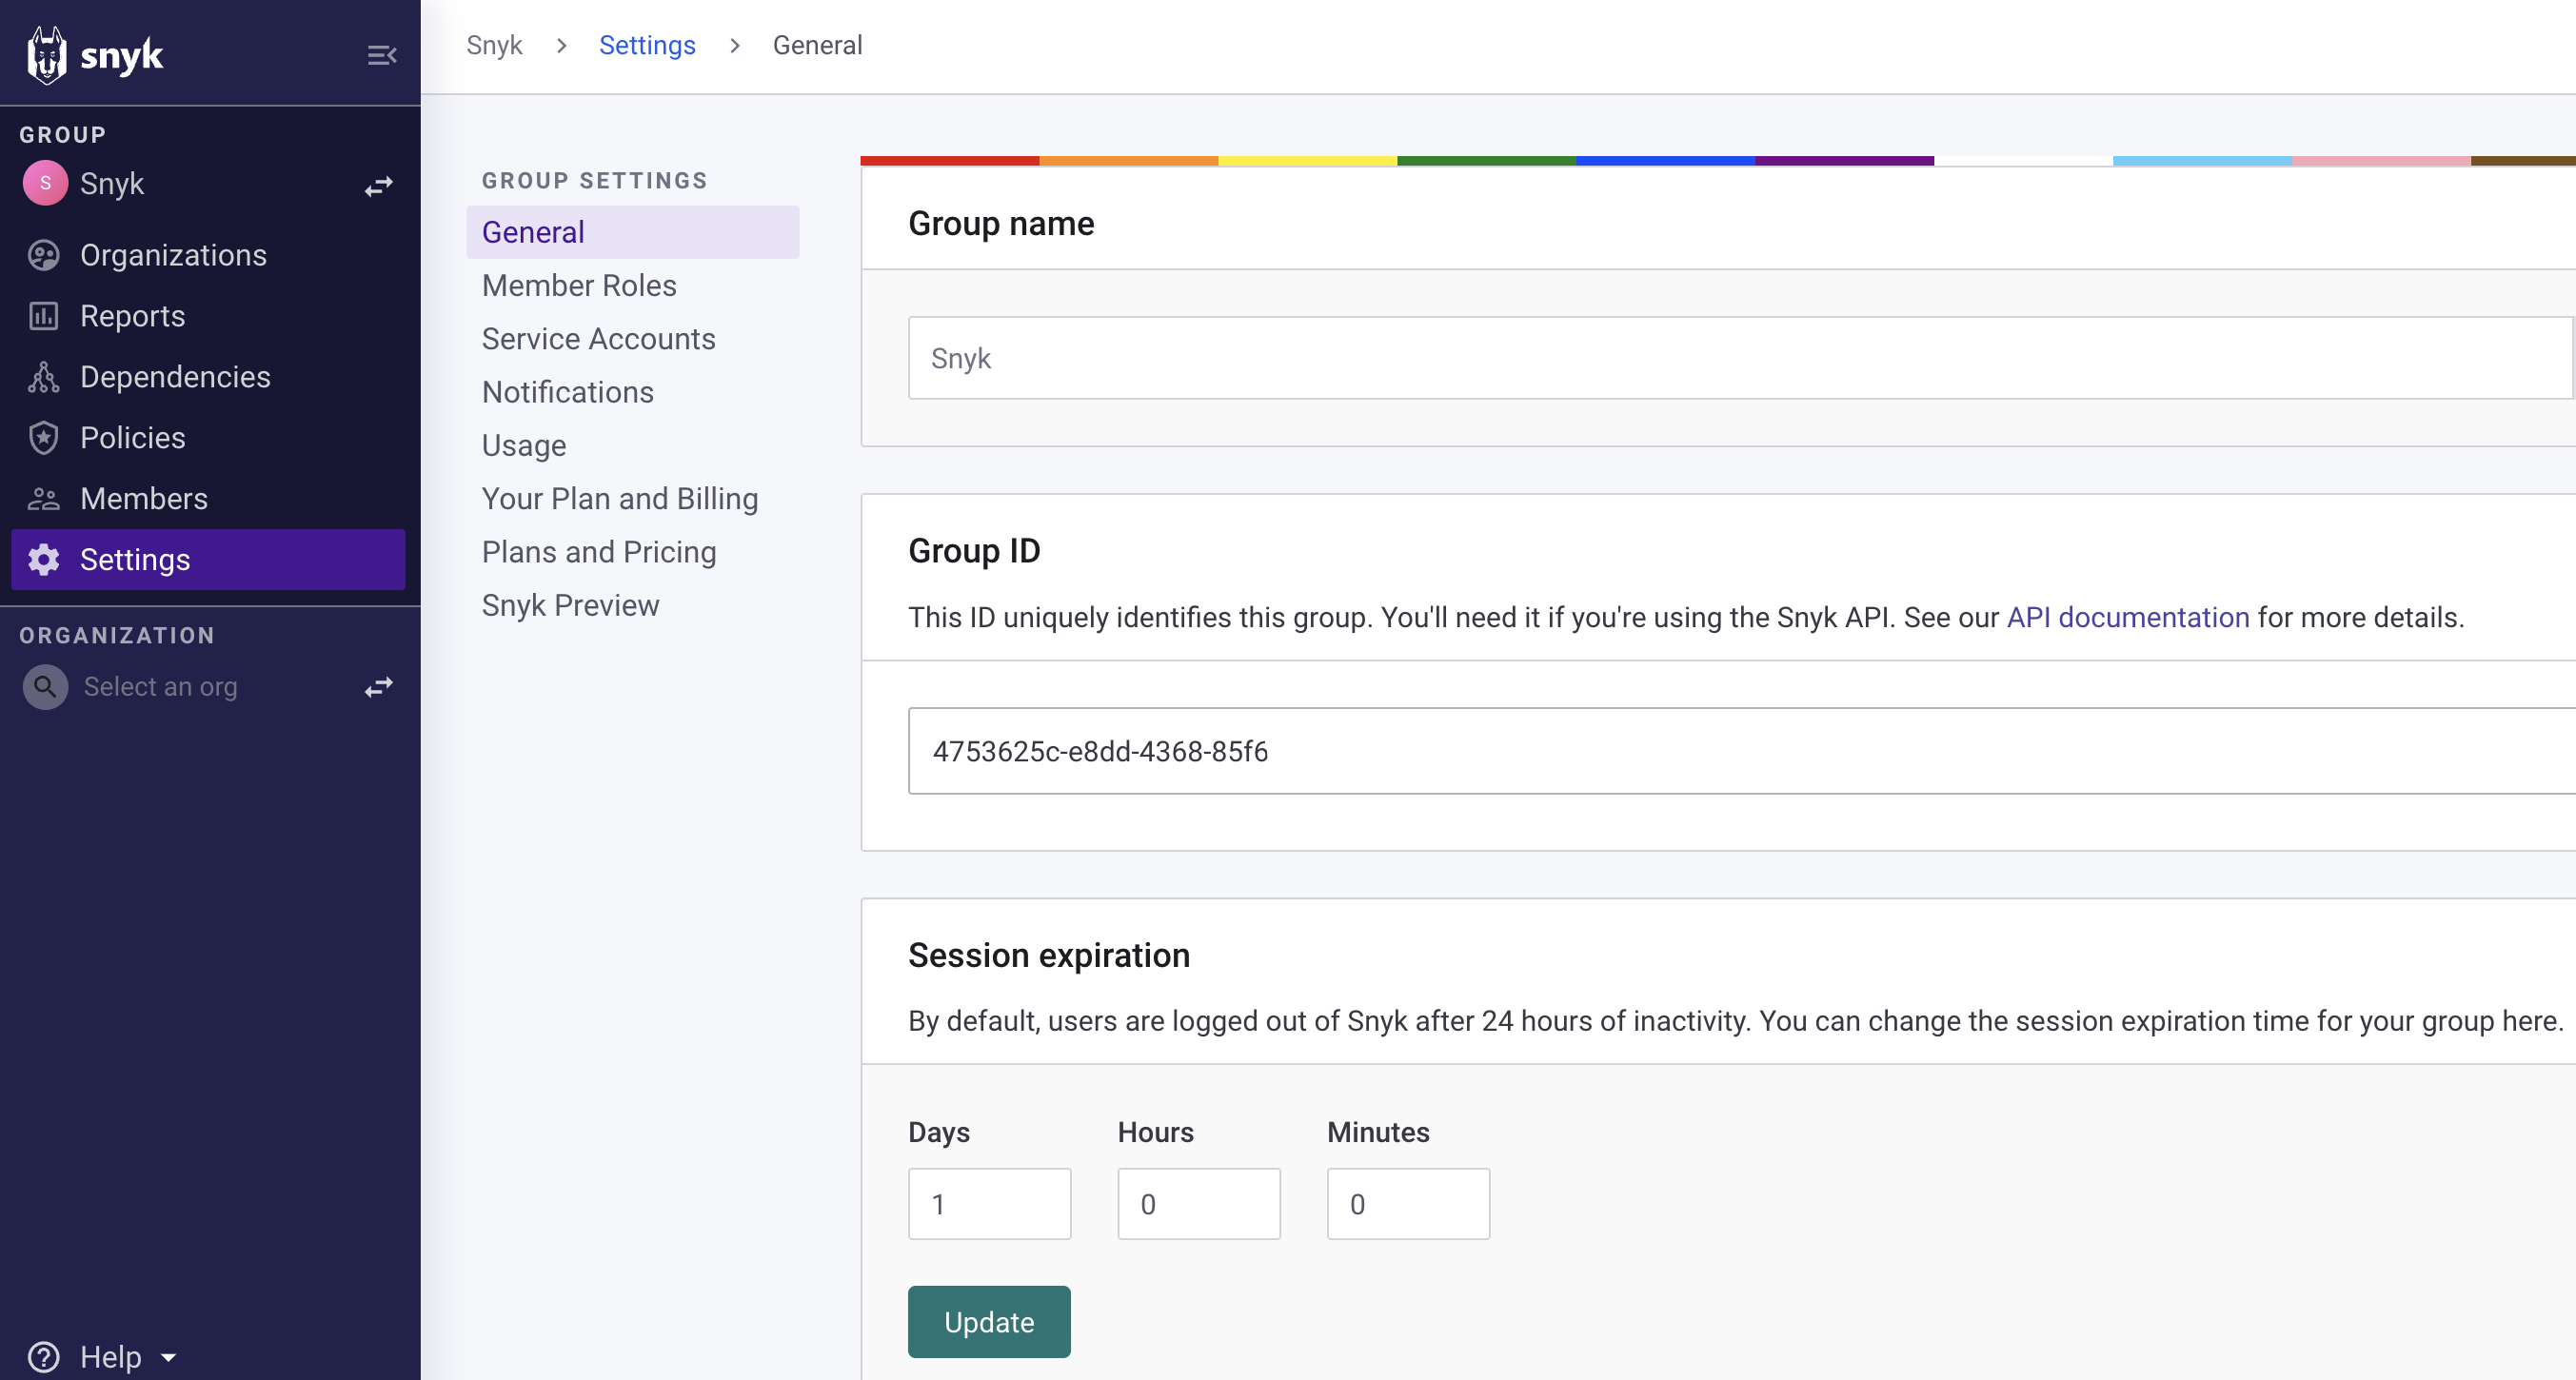Click the Days input field
Image resolution: width=2576 pixels, height=1380 pixels.
[989, 1204]
